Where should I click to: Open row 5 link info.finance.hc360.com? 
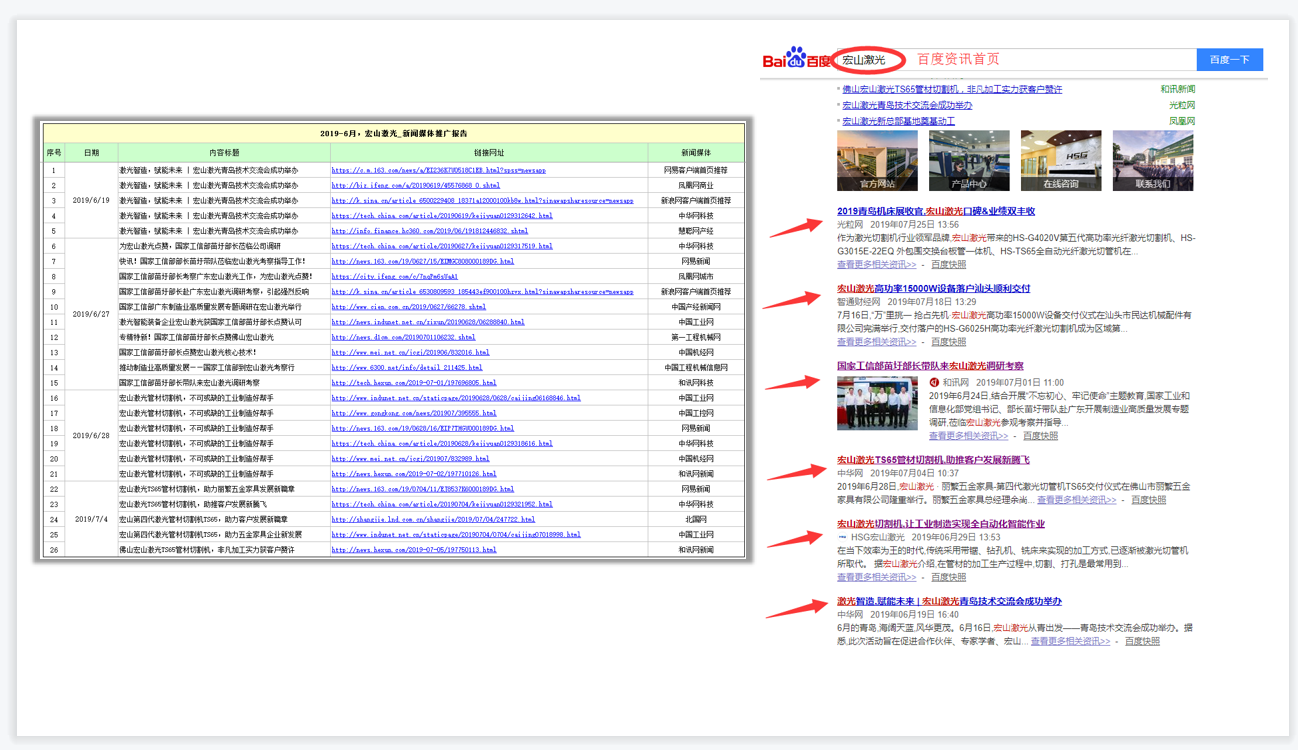429,231
